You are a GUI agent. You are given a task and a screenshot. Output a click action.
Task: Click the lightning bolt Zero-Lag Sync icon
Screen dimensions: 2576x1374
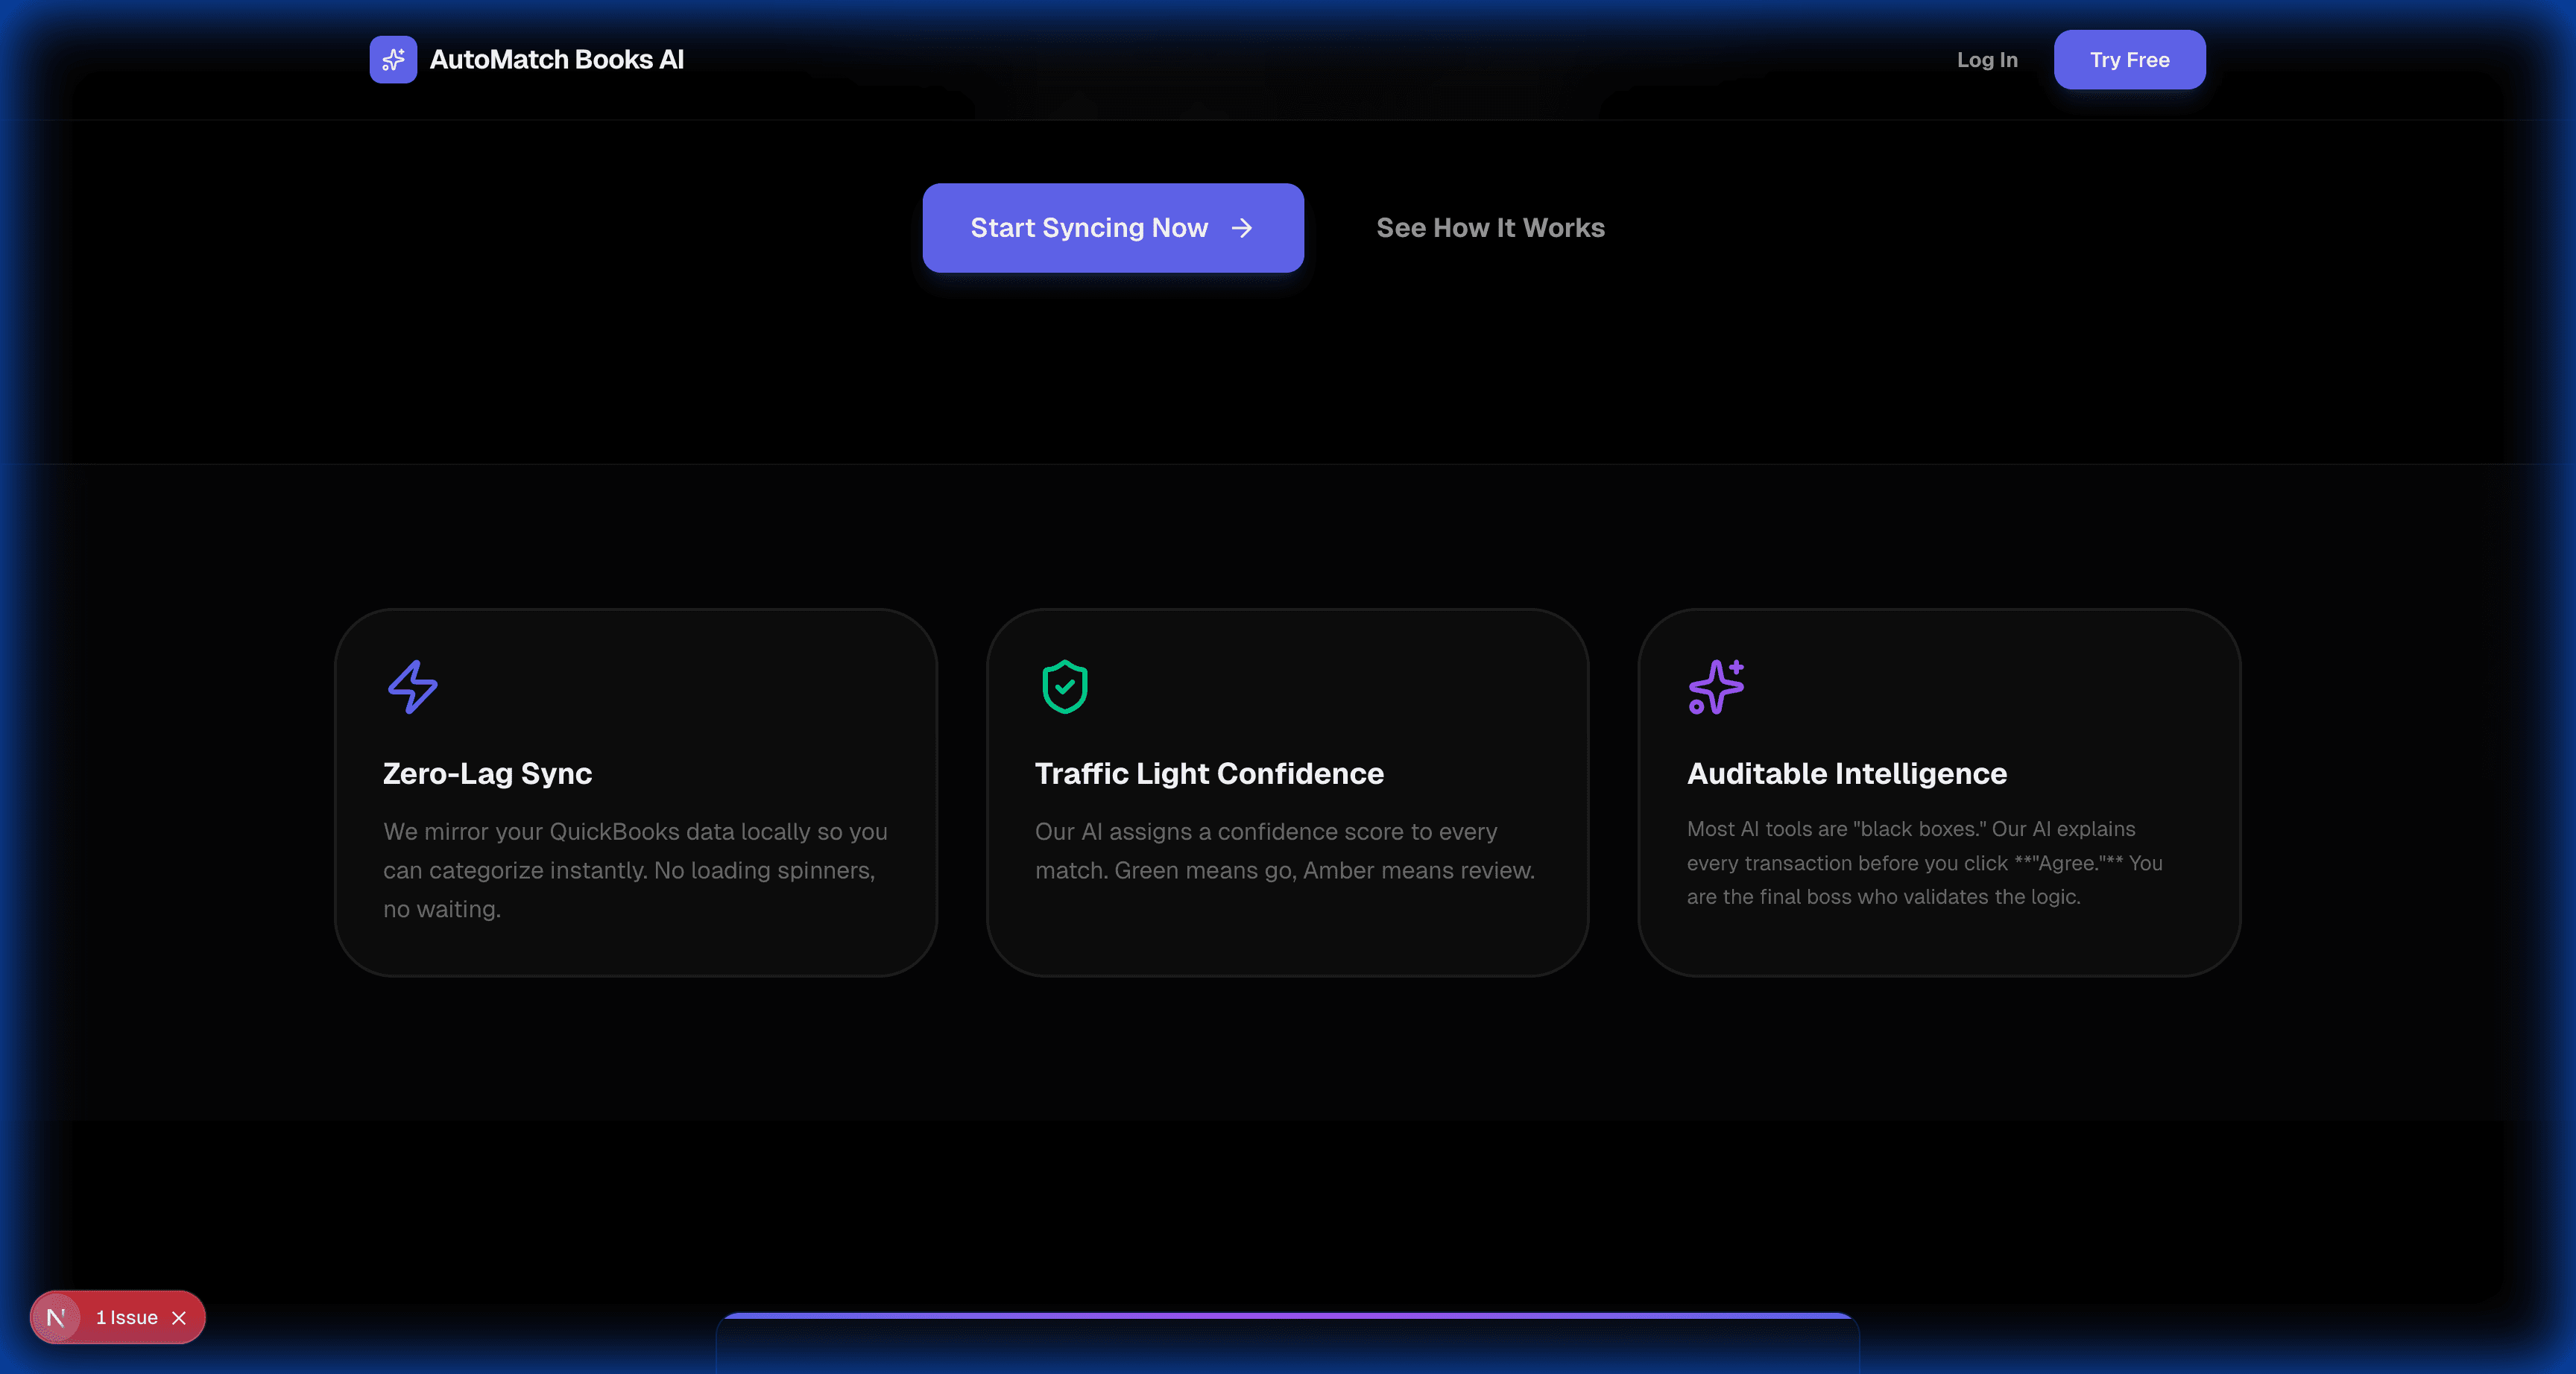pos(412,687)
